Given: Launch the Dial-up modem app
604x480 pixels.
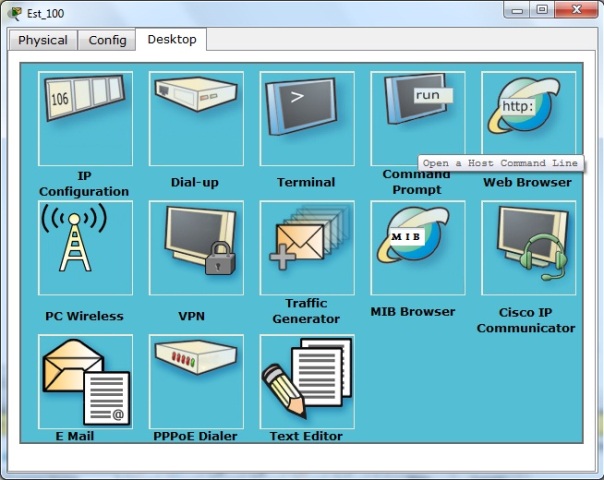Looking at the screenshot, I should coord(196,118).
